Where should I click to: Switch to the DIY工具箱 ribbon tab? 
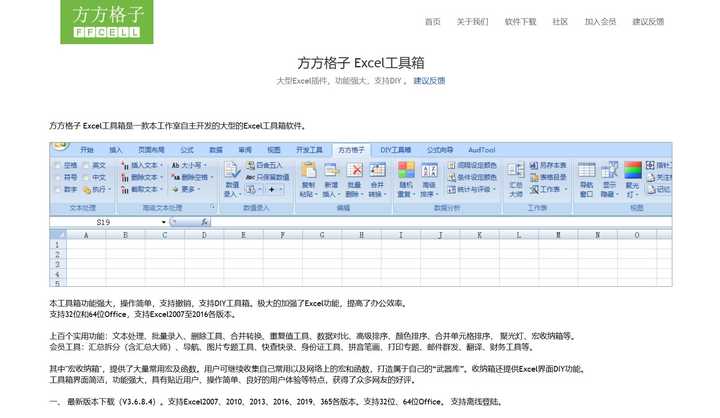click(395, 150)
